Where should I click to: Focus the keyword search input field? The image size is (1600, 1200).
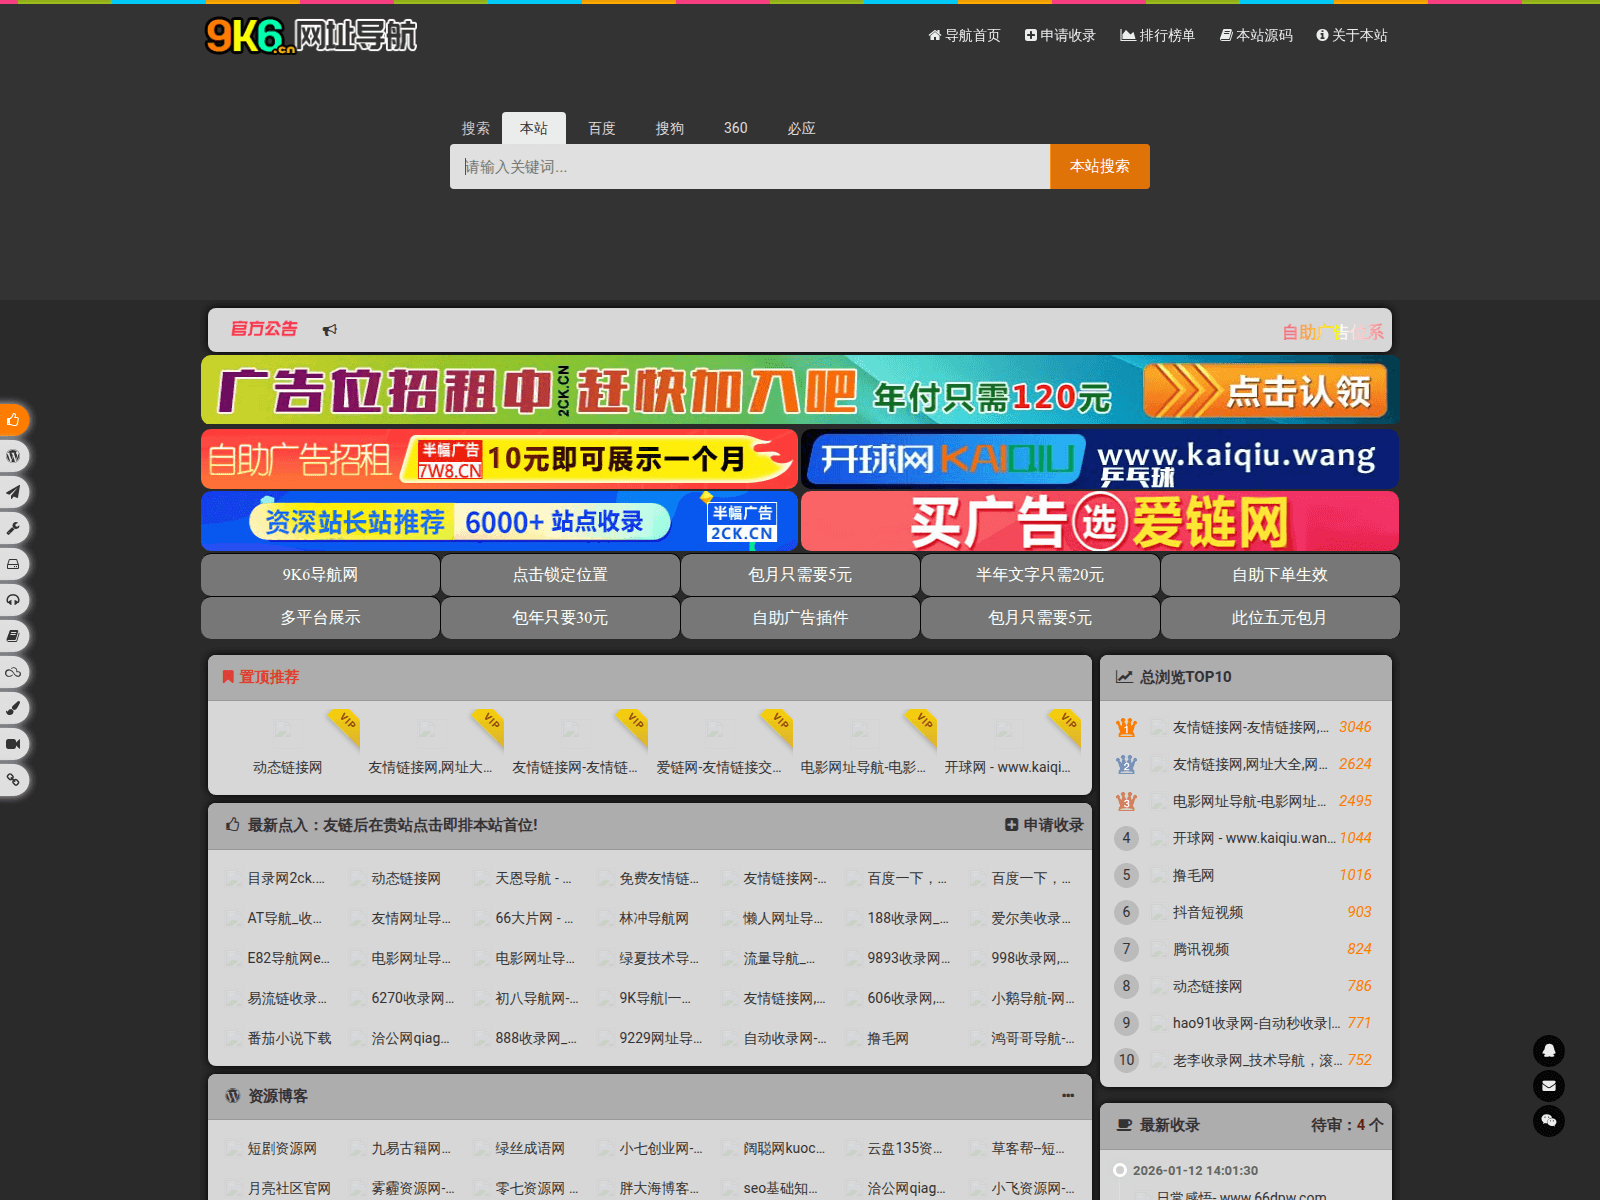(750, 167)
